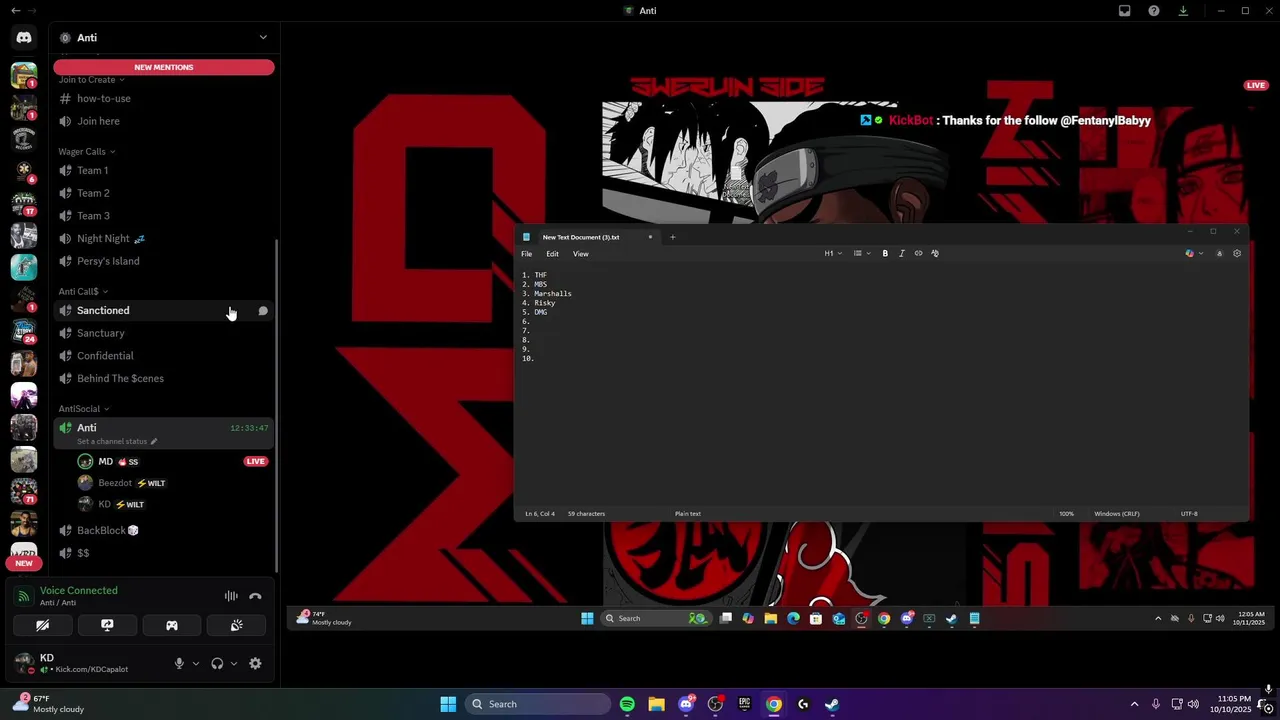This screenshot has height=720, width=1280.
Task: Open output device options arrow beside headphones
Action: coord(234,663)
